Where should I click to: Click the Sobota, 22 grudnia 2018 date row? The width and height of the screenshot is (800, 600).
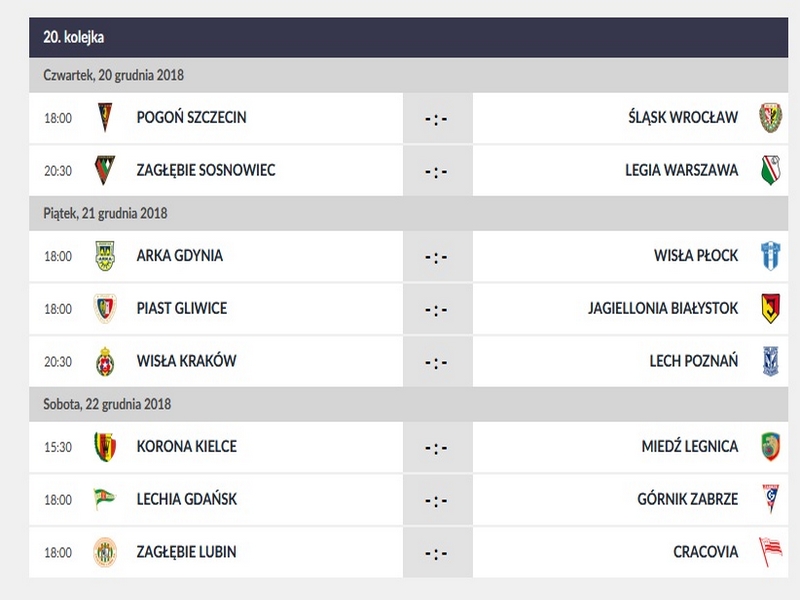tap(107, 404)
